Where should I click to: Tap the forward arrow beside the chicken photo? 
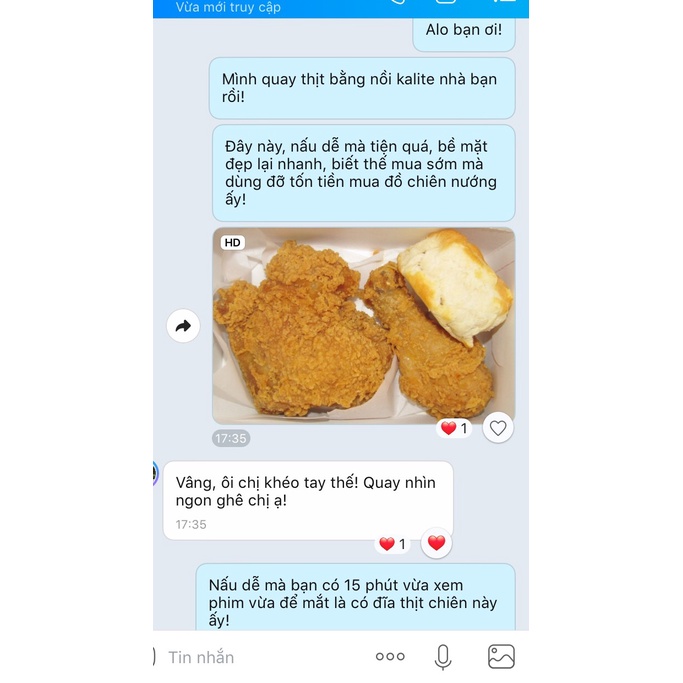183,326
